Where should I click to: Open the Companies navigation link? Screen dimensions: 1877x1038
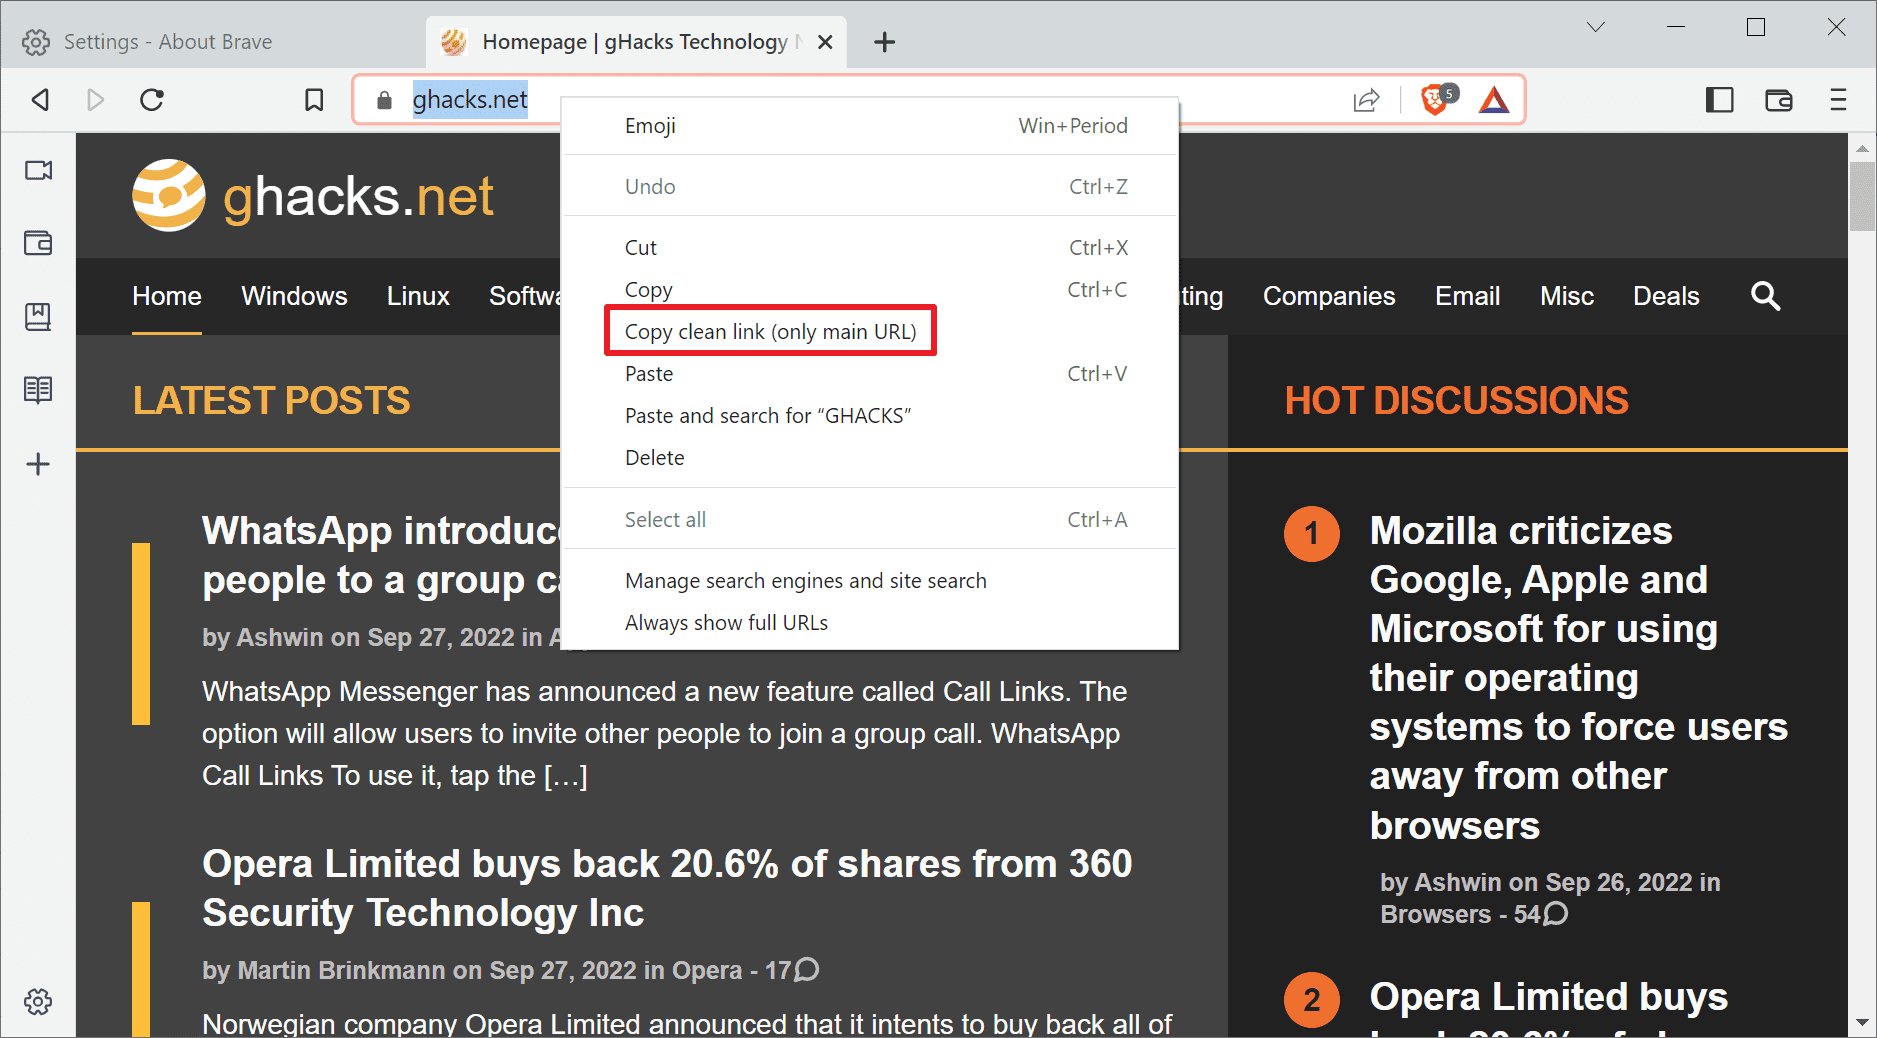(x=1328, y=296)
